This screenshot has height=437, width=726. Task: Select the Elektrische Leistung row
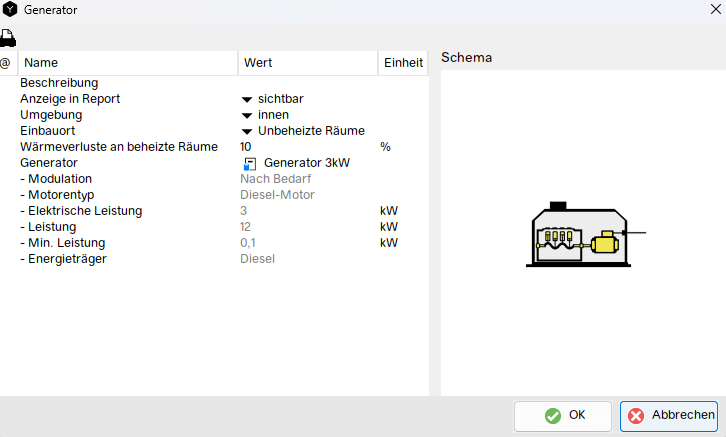(x=82, y=211)
